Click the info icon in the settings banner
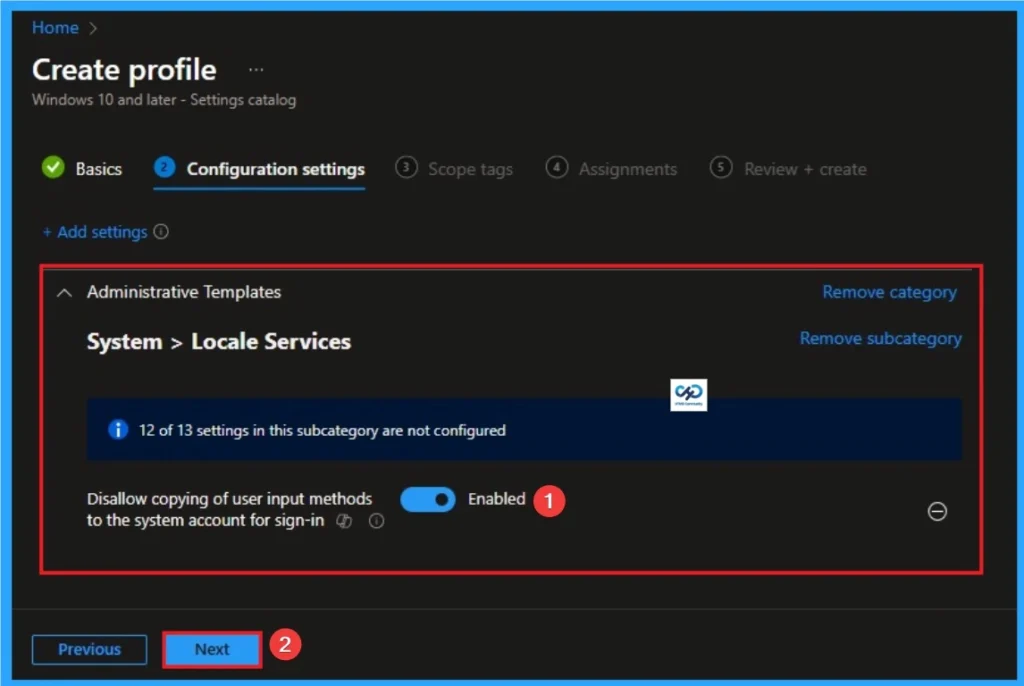 [117, 430]
